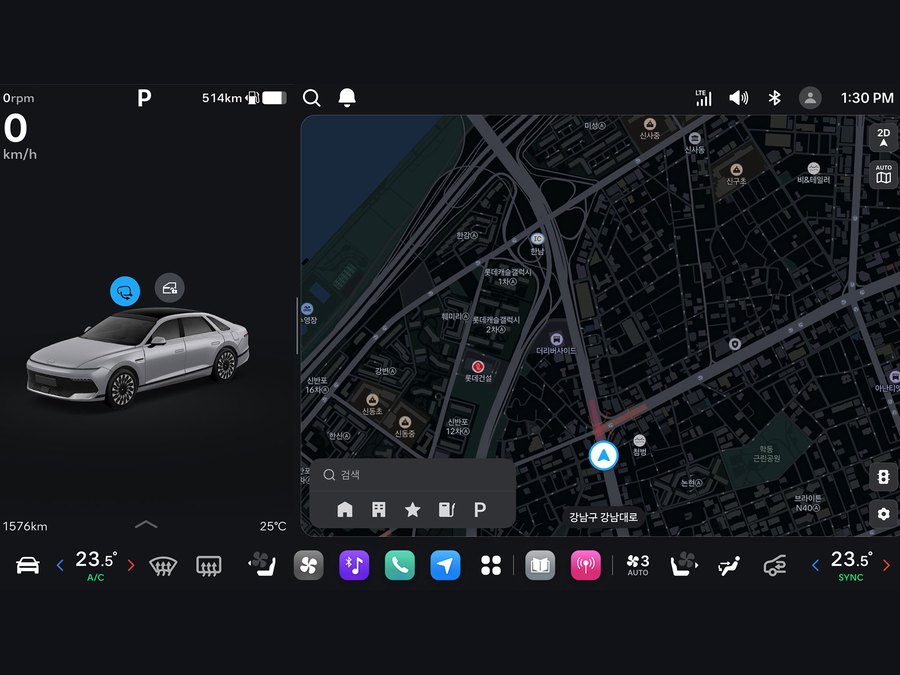Open the all apps grid
This screenshot has width=900, height=675.
(491, 565)
